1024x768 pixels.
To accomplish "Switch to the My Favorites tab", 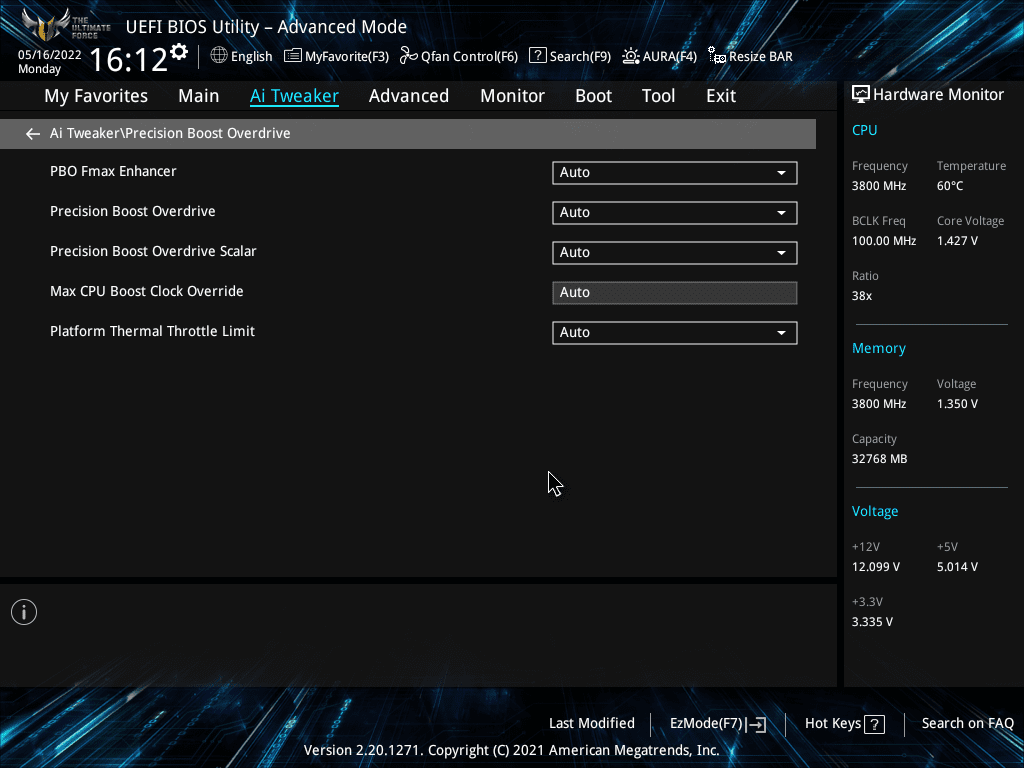I will (96, 96).
